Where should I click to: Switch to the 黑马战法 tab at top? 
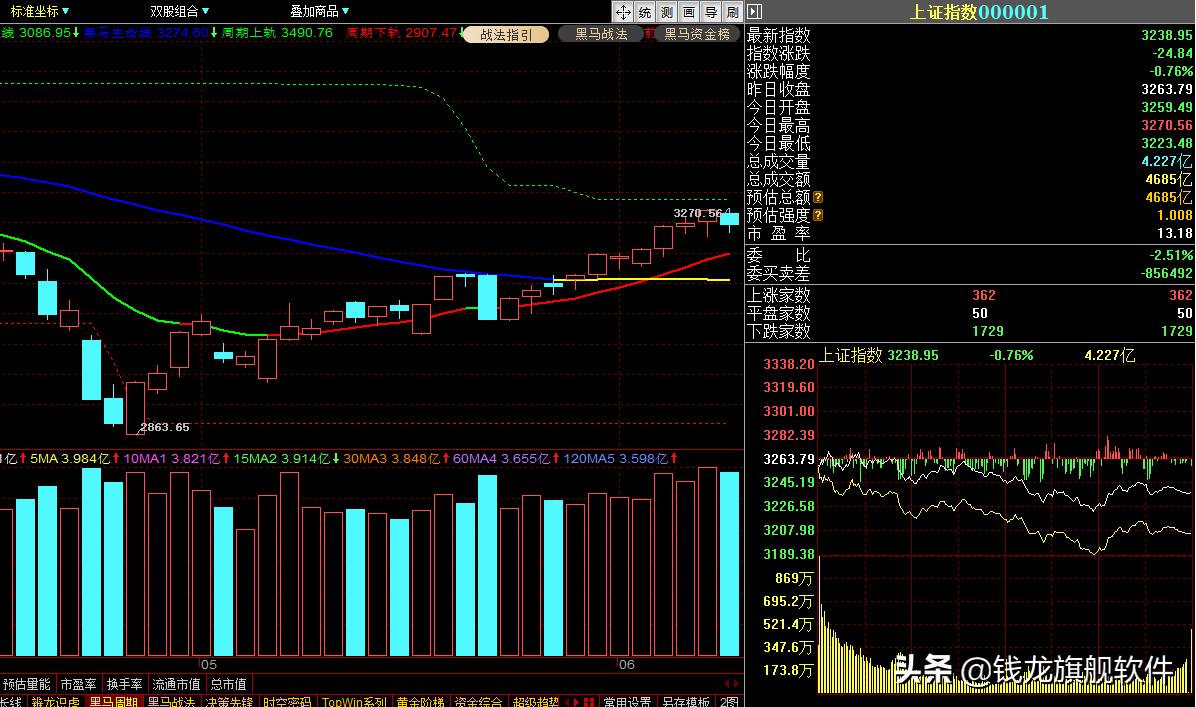tap(601, 33)
